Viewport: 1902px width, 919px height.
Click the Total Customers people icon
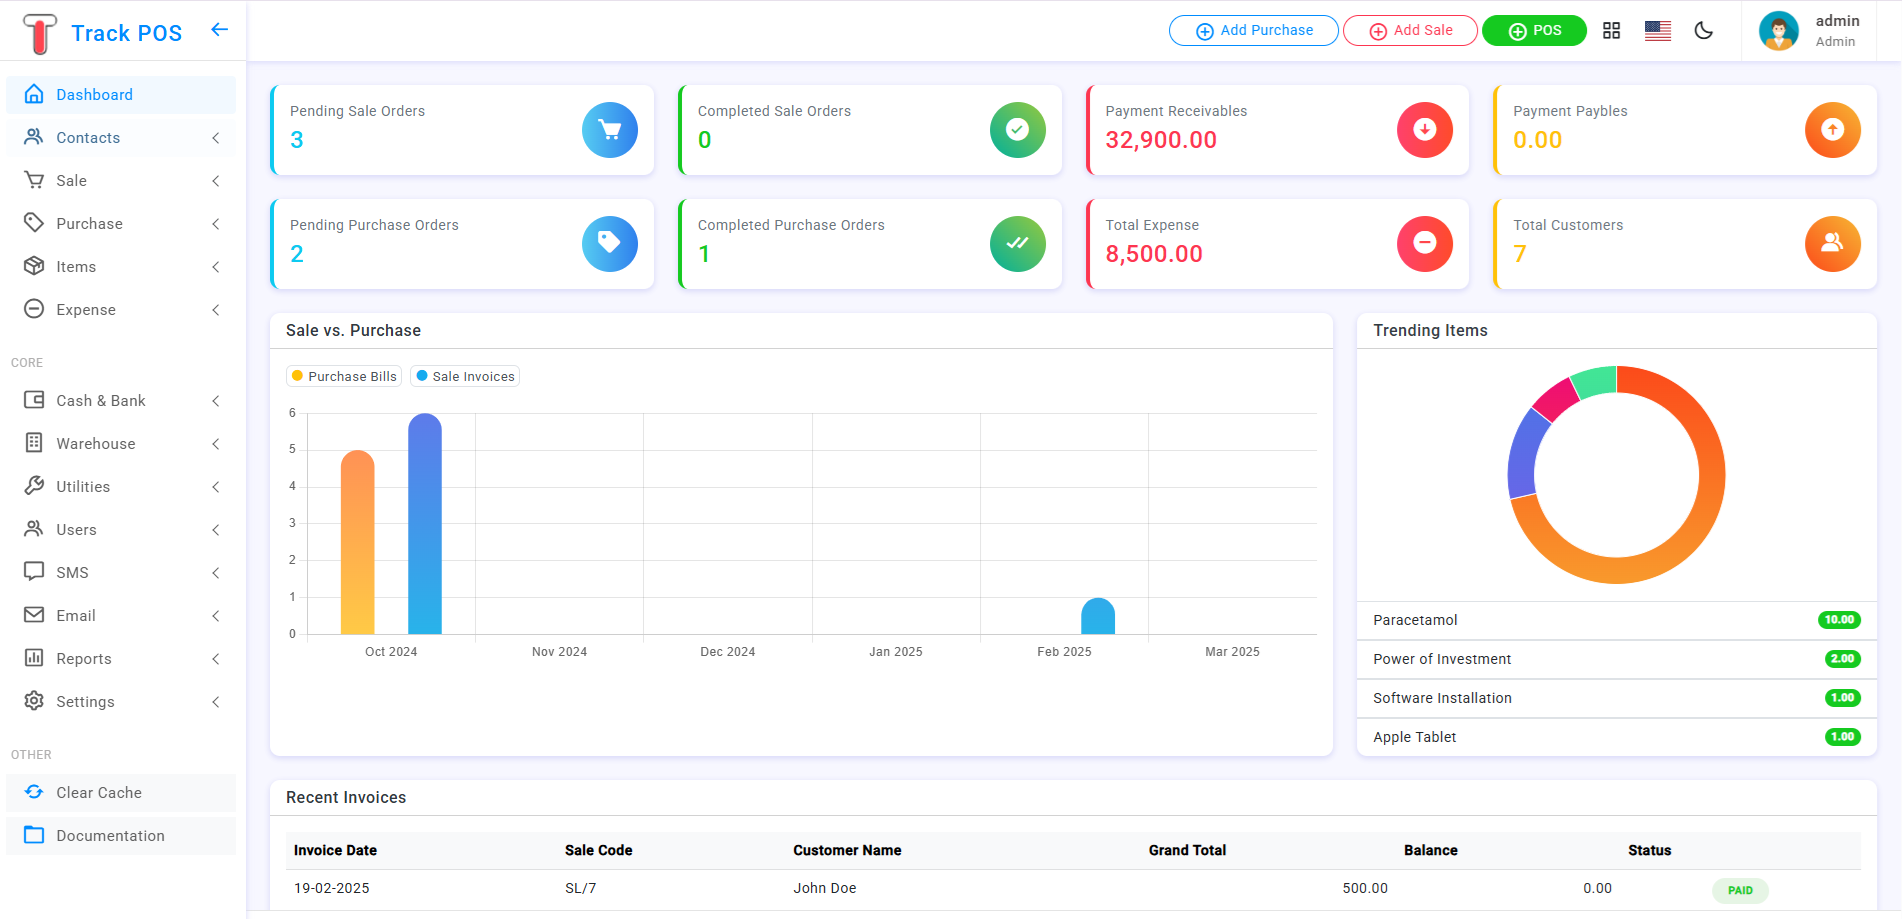tap(1831, 244)
